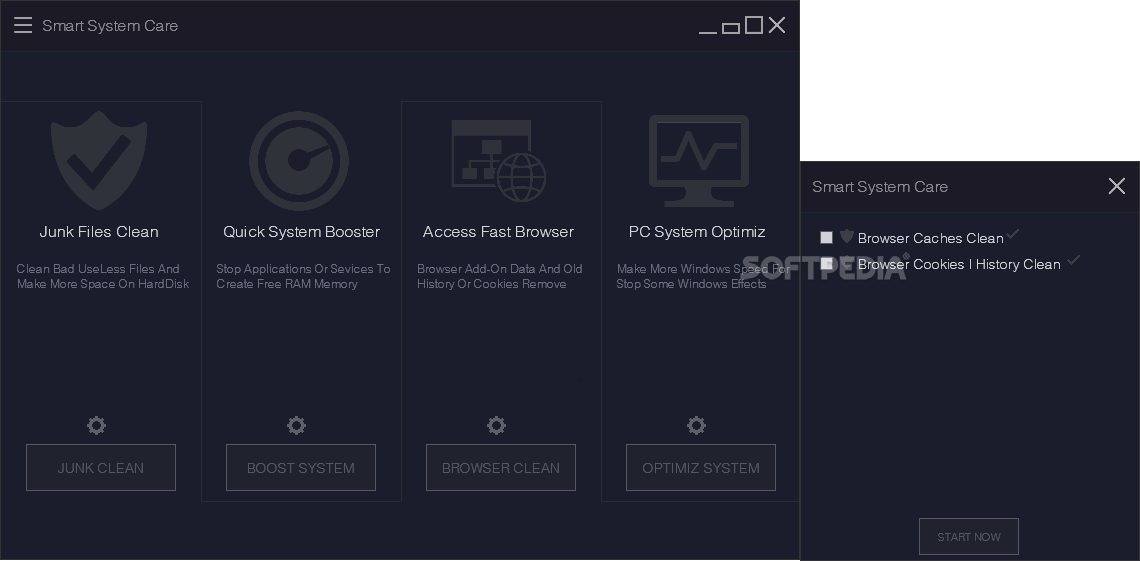Viewport: 1140px width, 561px height.
Task: Tick the Browser Cookies | History Clean checkbox
Action: (x=827, y=264)
